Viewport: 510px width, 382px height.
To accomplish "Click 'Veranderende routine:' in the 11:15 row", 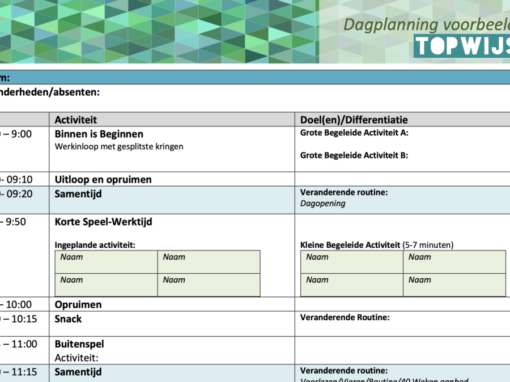I will click(344, 371).
